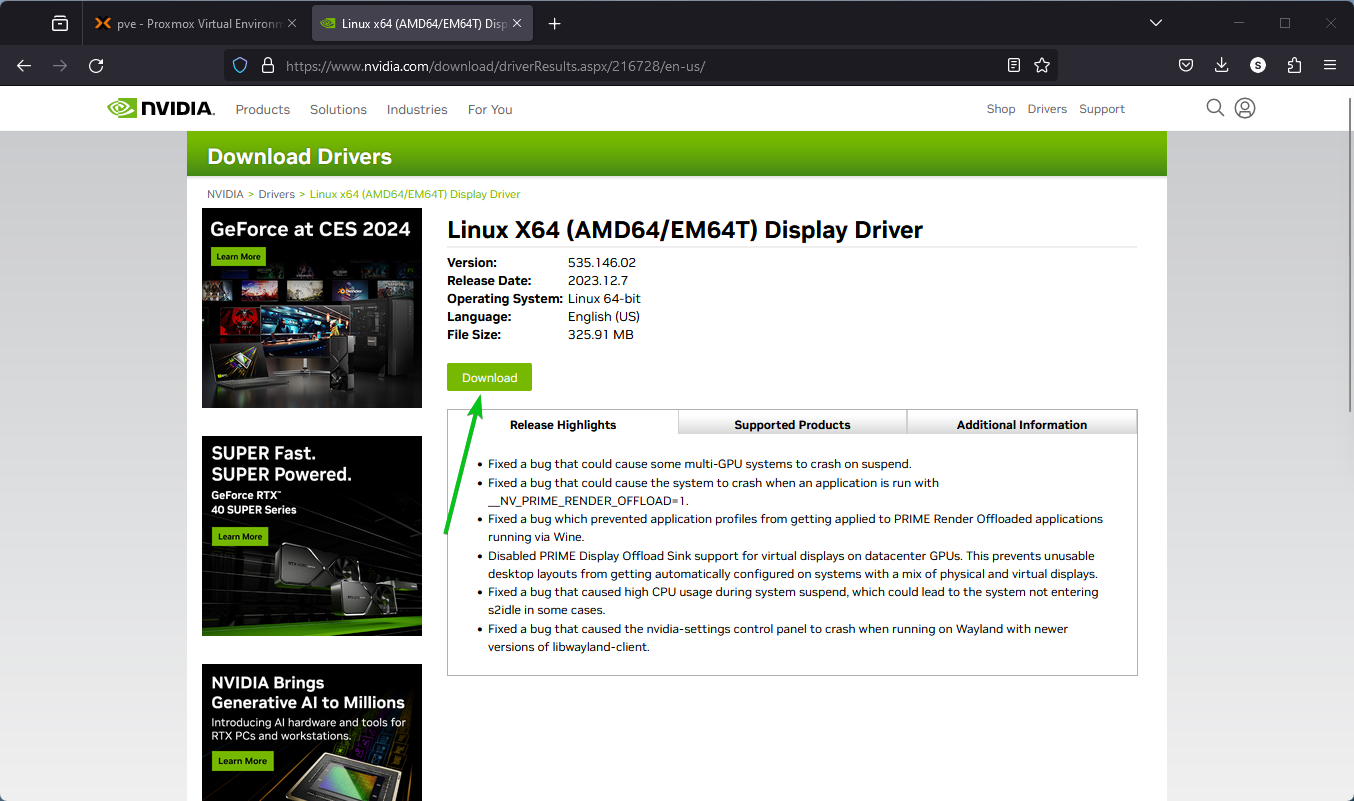Click the Download Drivers green heading
Image resolution: width=1354 pixels, height=801 pixels.
299,156
